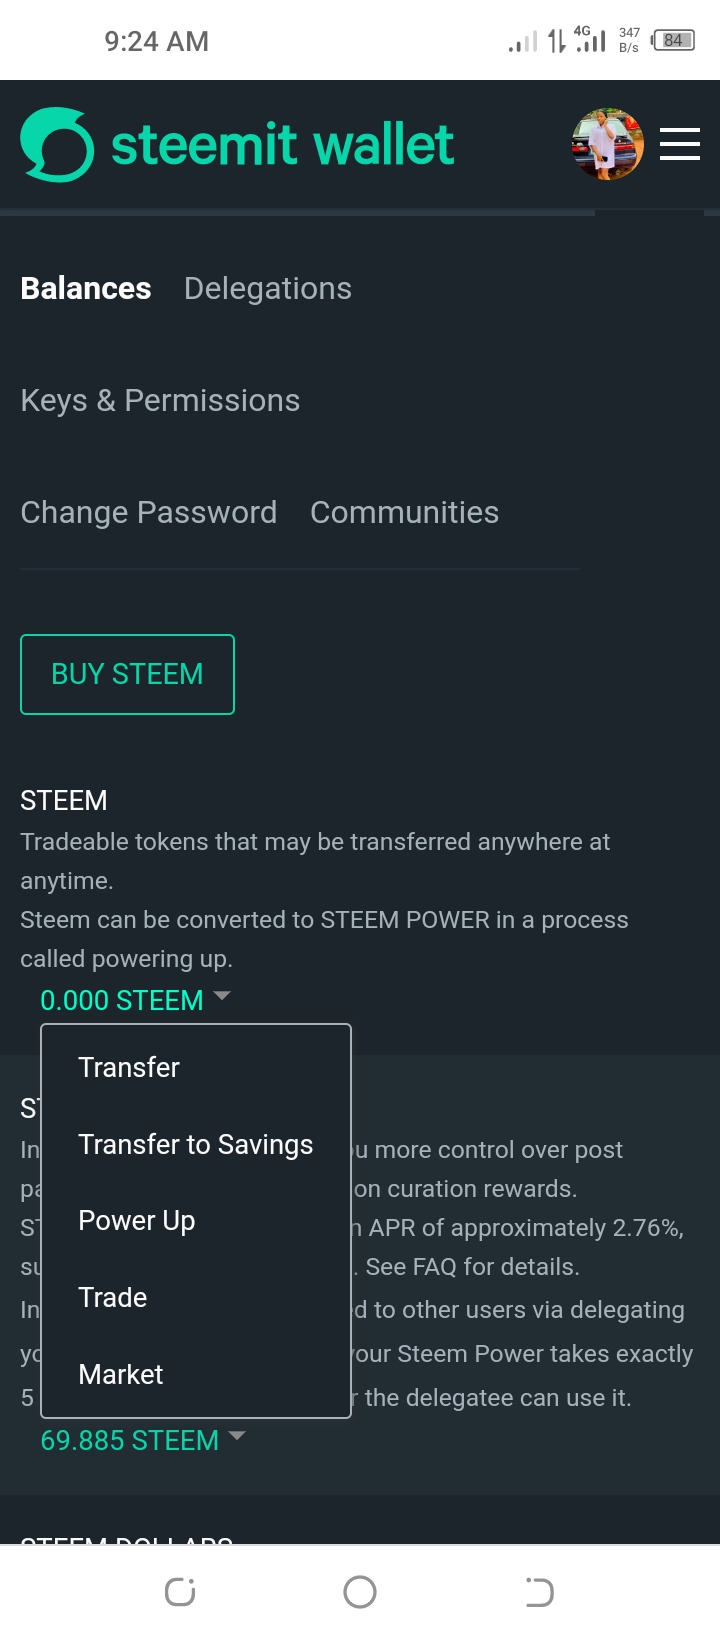This screenshot has height=1640, width=720.
Task: Go to Keys & Permissions
Action: [160, 400]
